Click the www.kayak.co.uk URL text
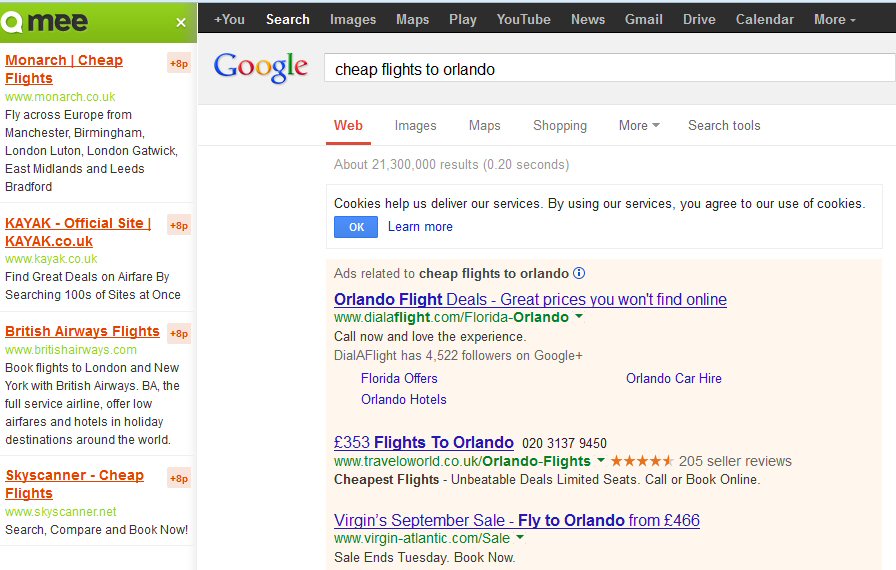 click(51, 259)
